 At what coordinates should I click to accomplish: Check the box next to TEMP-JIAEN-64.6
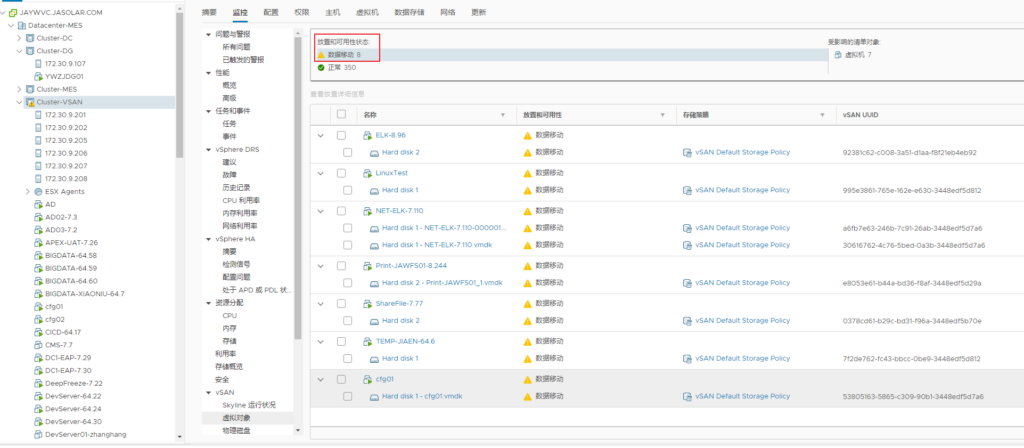(x=341, y=341)
